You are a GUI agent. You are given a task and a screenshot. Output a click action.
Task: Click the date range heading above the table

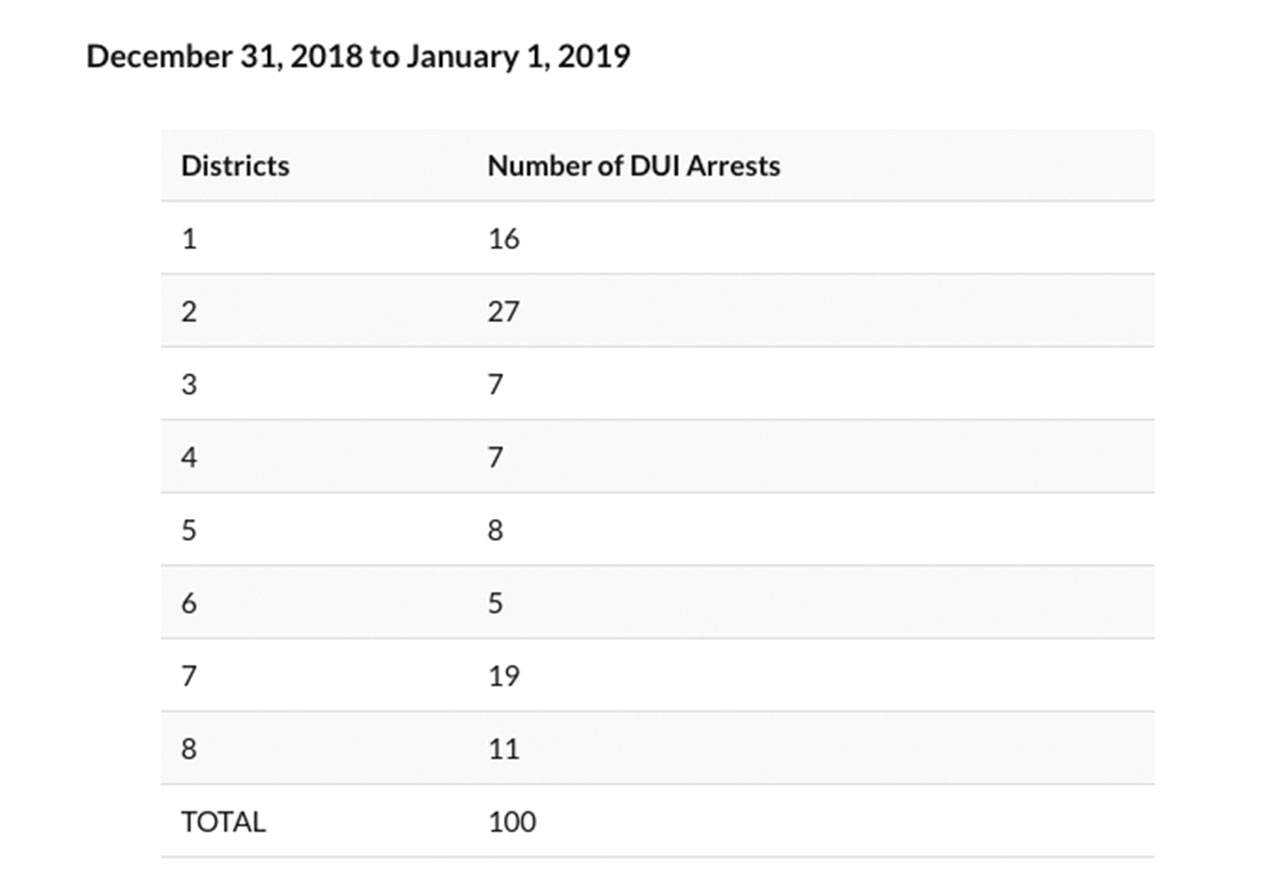(358, 56)
